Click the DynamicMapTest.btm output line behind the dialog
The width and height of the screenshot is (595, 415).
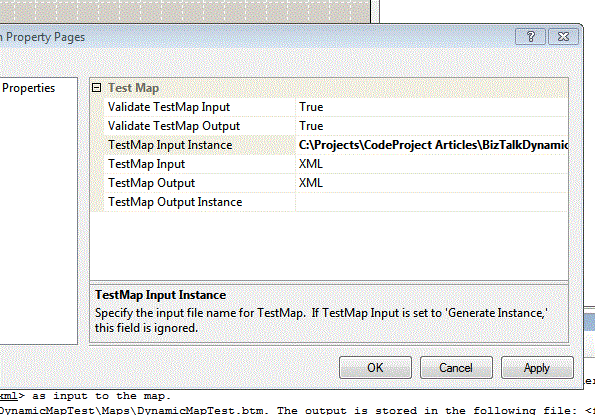[x=298, y=410]
